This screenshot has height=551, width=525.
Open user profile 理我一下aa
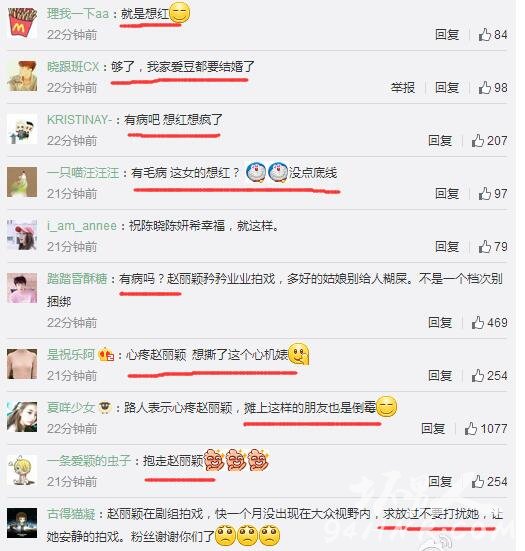78,14
